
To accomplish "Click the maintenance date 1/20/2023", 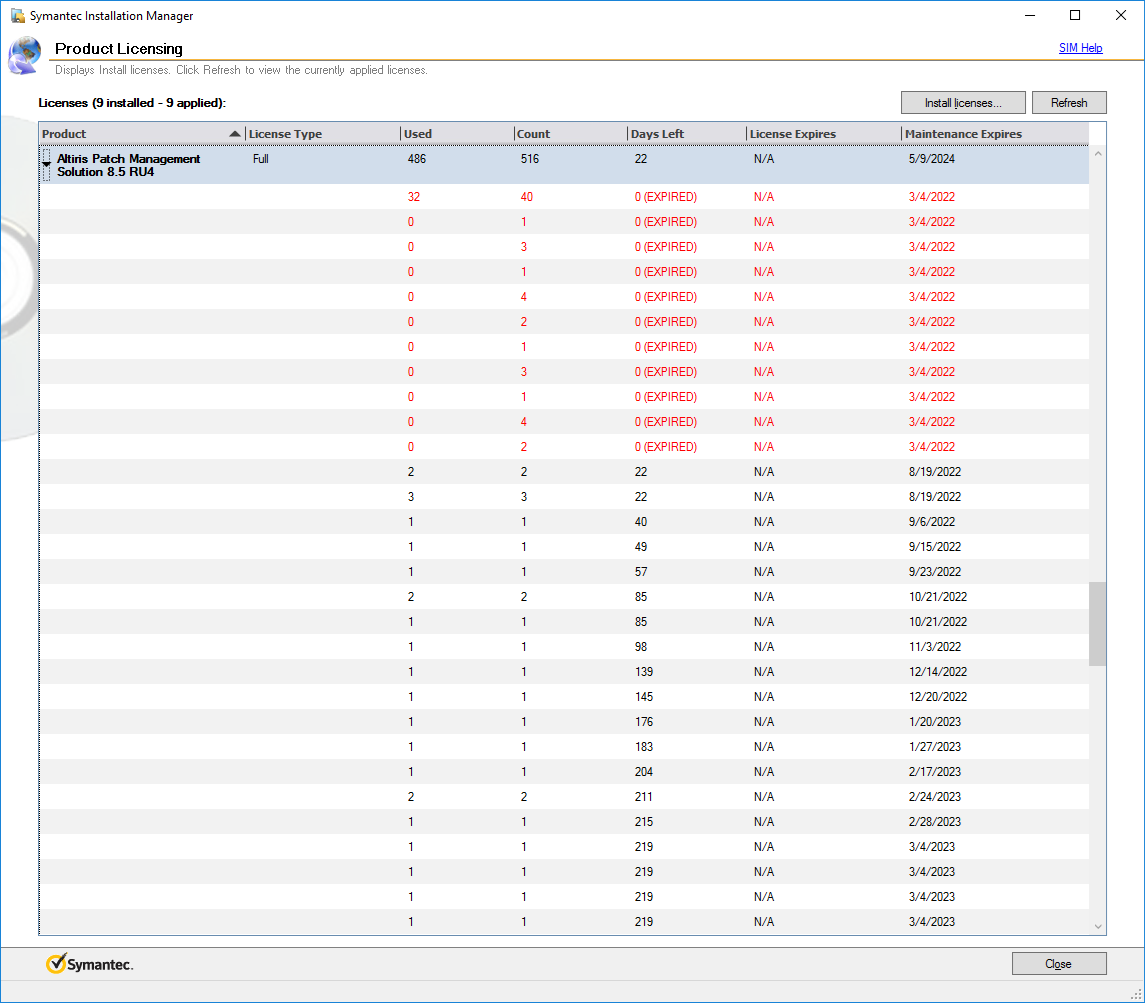I will [x=935, y=722].
